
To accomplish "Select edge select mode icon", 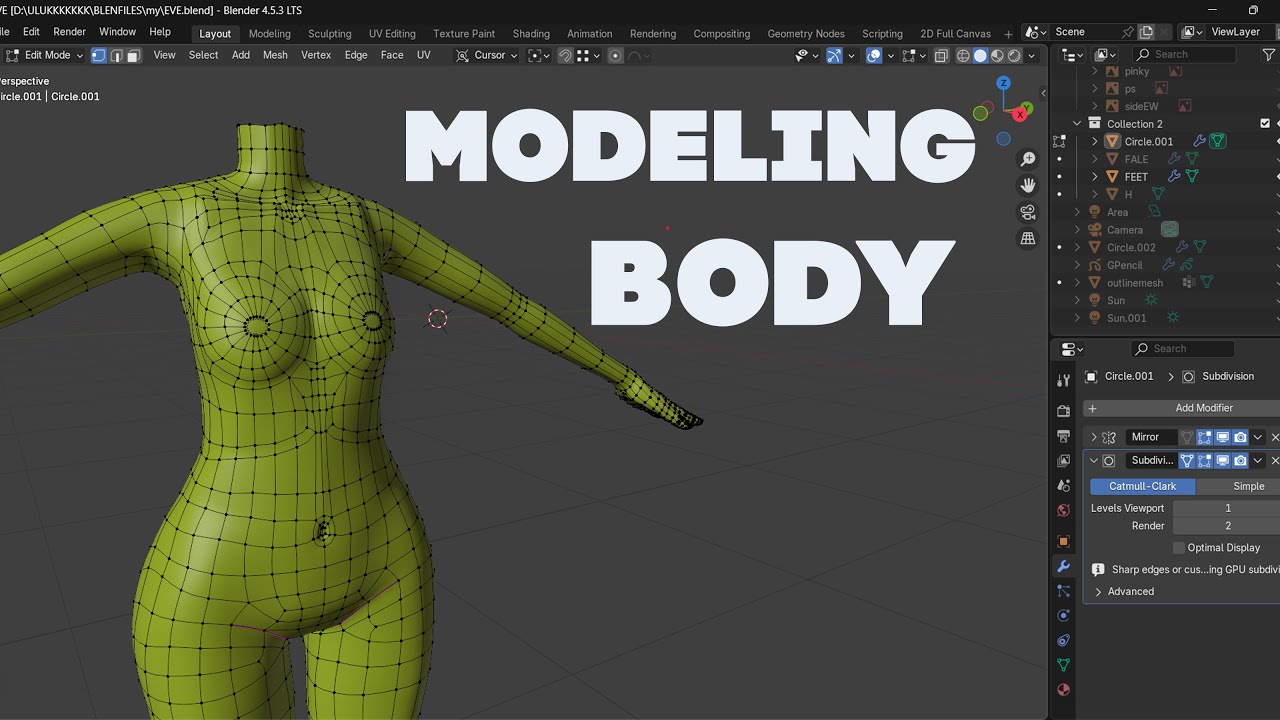I will tap(116, 55).
